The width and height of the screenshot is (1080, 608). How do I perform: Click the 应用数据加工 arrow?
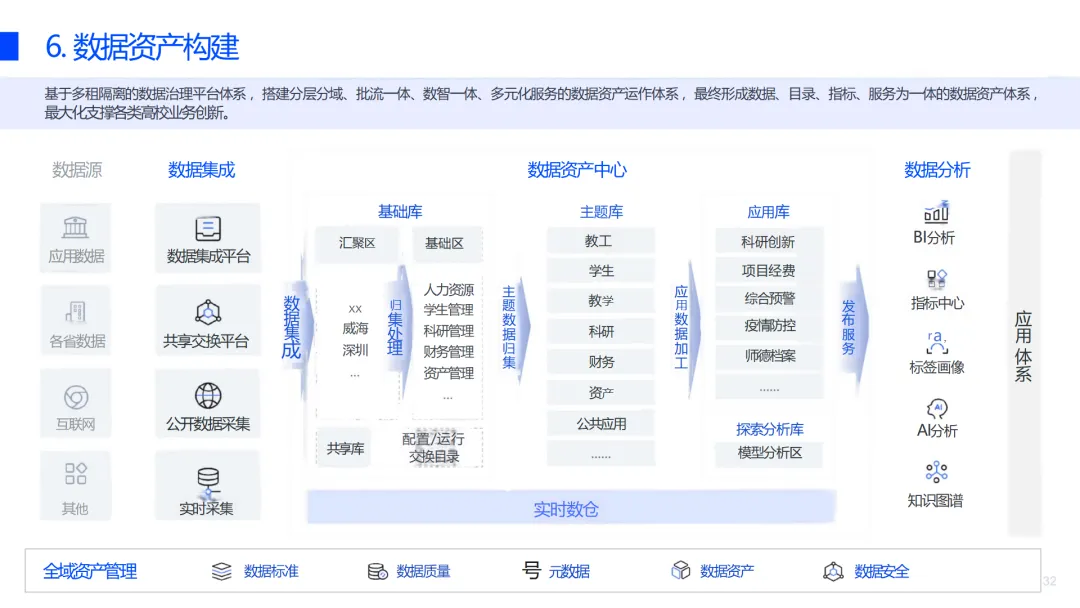coord(686,328)
